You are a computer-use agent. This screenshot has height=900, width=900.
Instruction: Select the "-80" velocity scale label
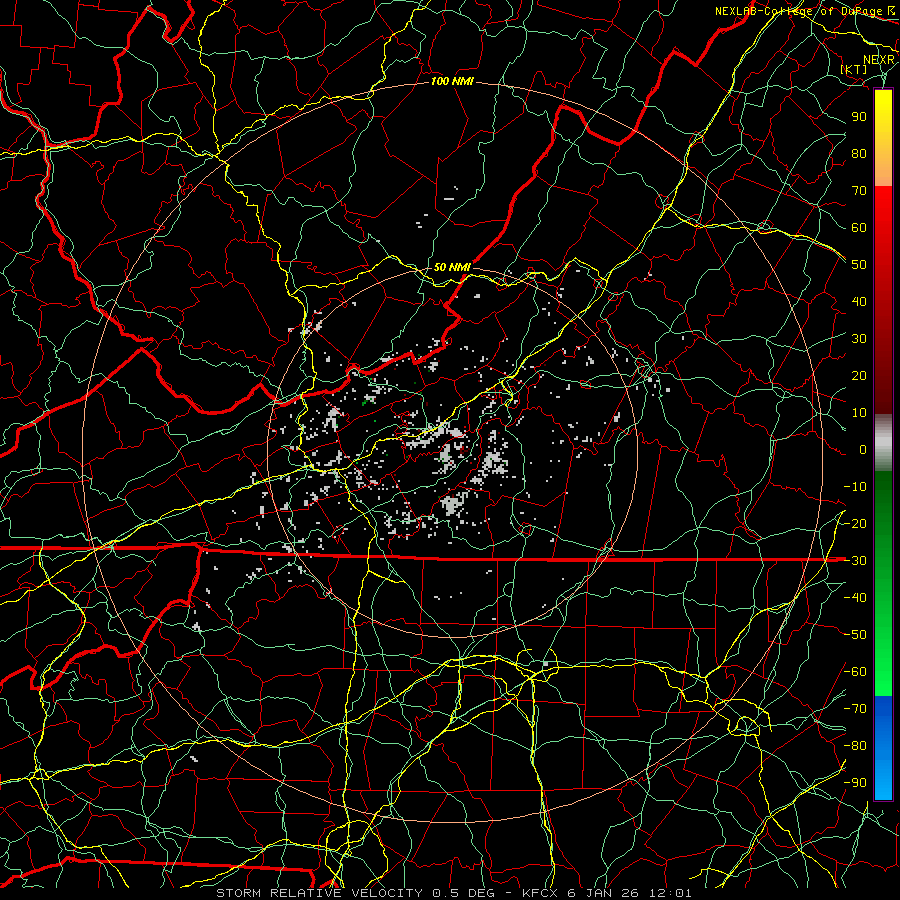click(x=855, y=746)
